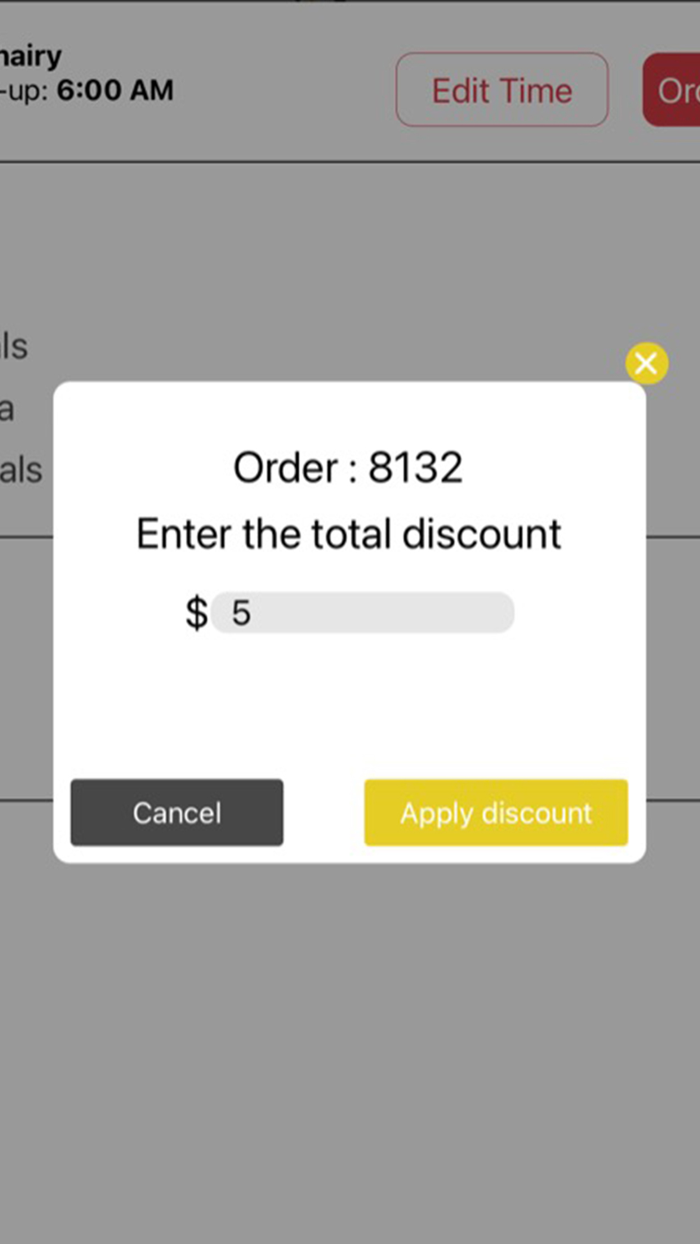The height and width of the screenshot is (1244, 700).
Task: Click the business name at top left
Action: tap(30, 55)
